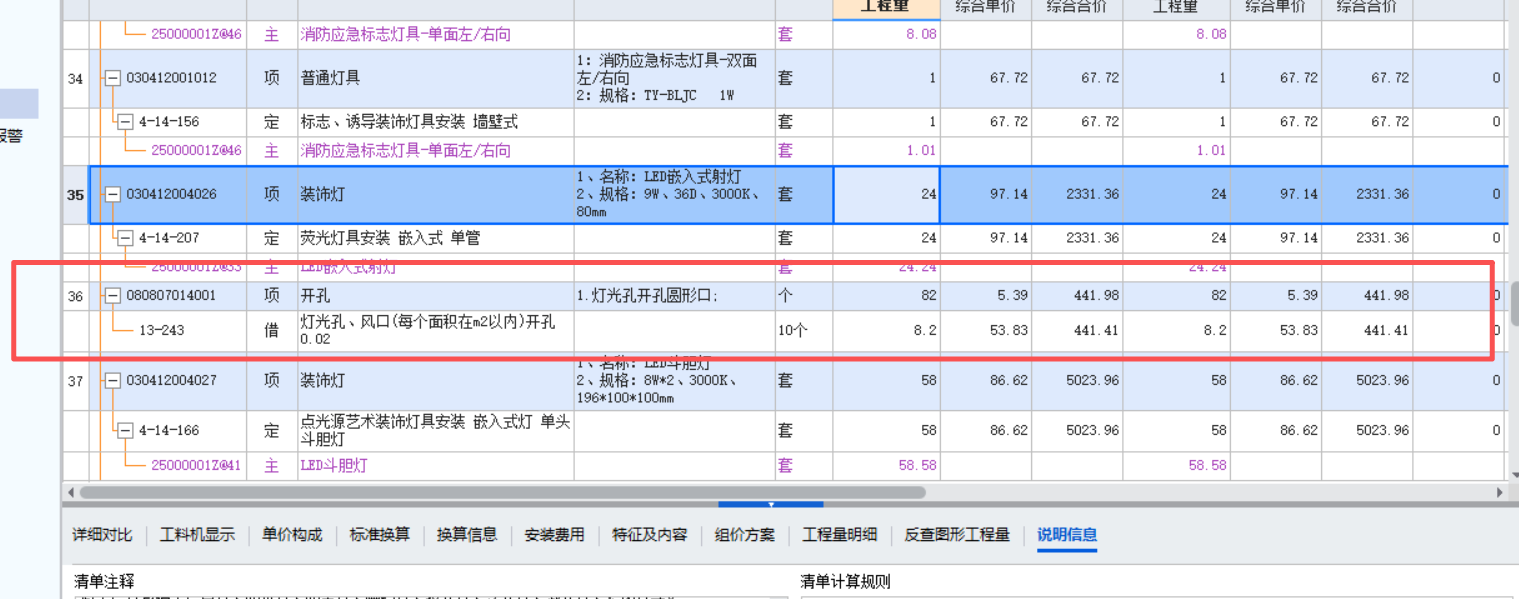Collapse the 030412004026 item row

(112, 195)
